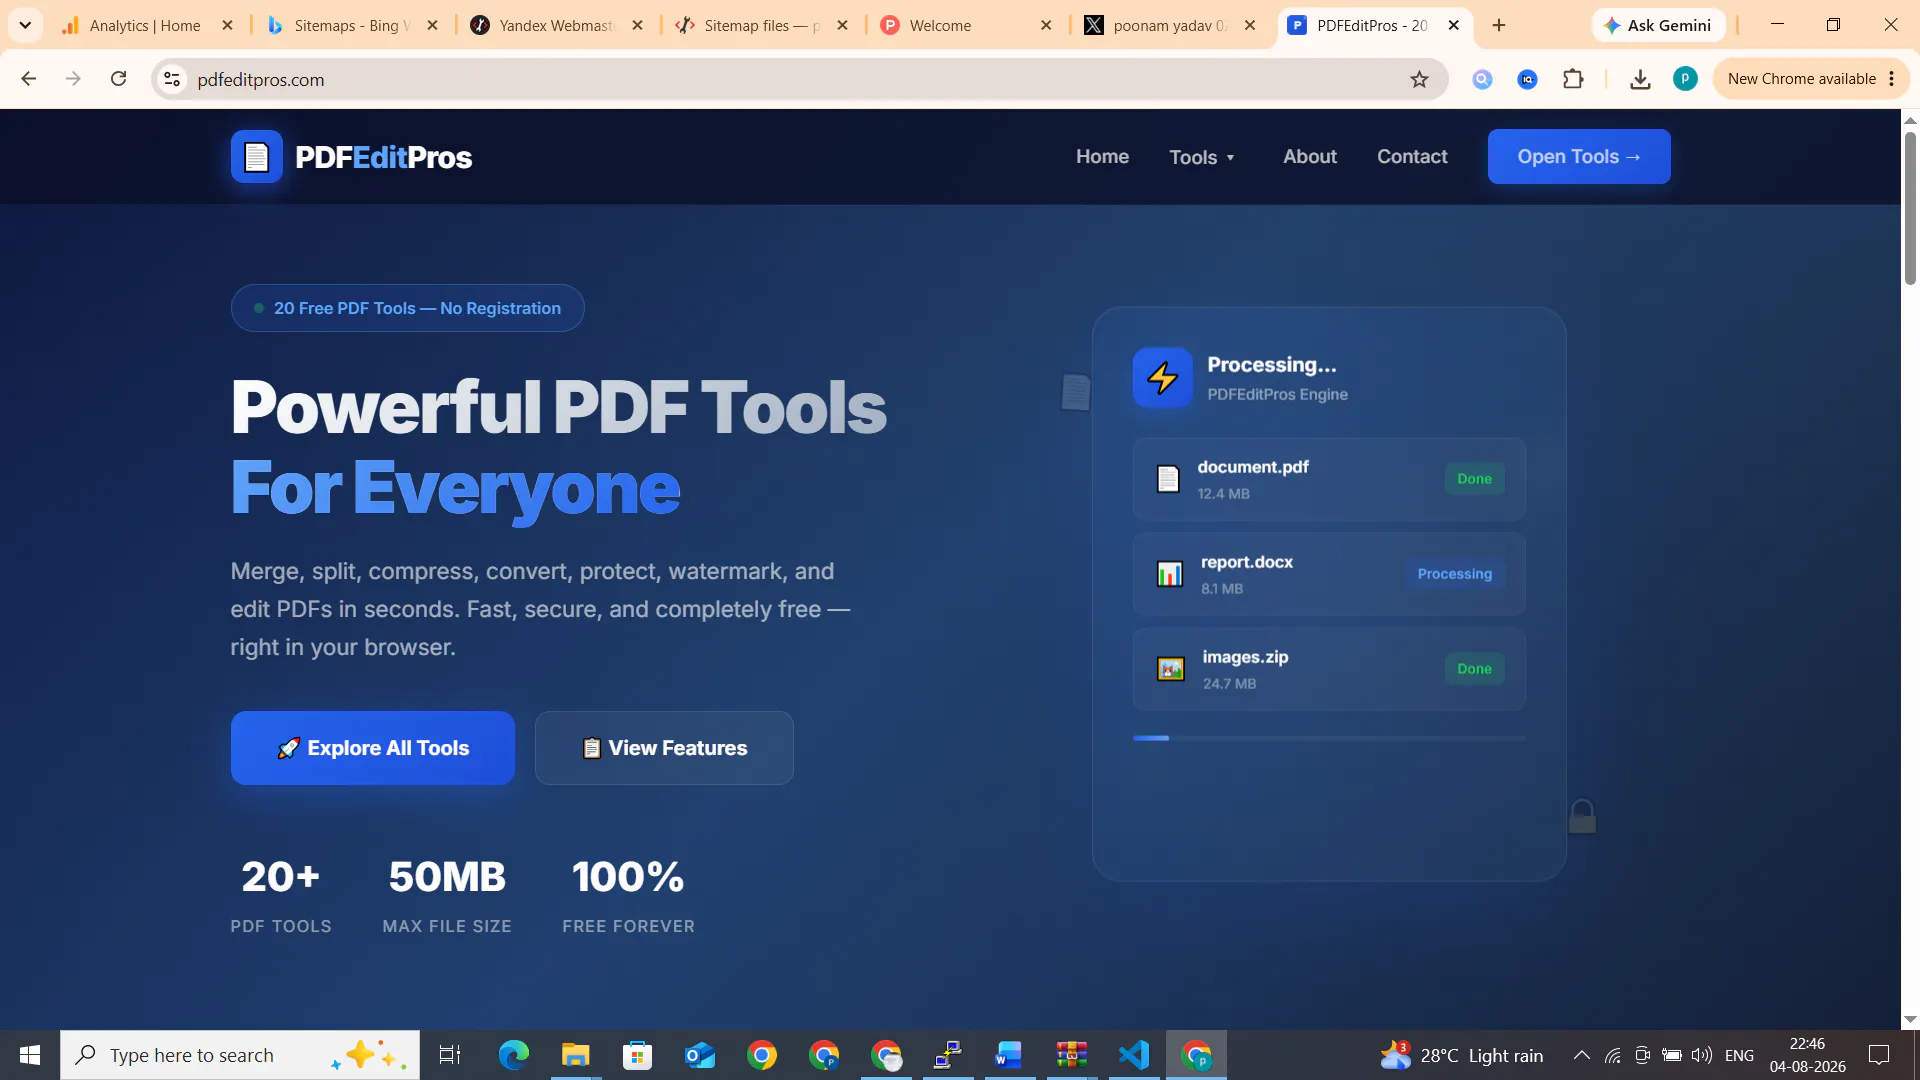
Task: Click the images.zip picture icon
Action: [1171, 669]
